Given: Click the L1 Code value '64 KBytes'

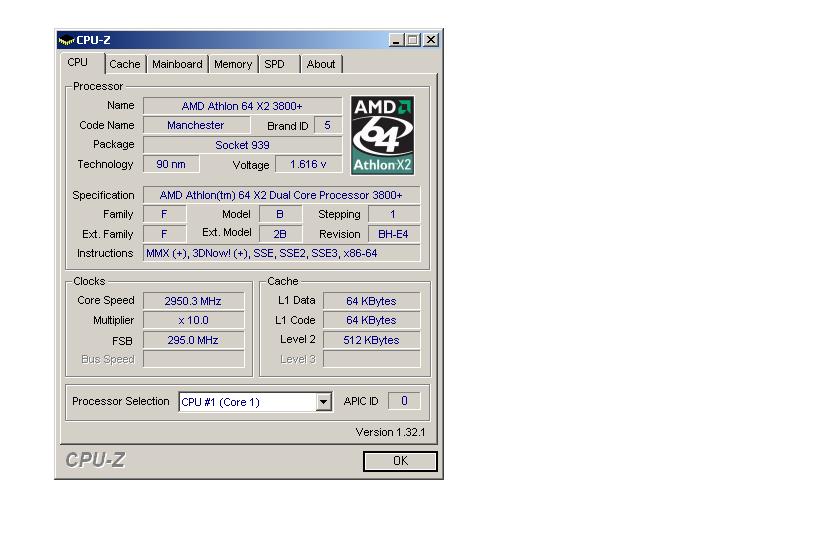Looking at the screenshot, I should 371,320.
